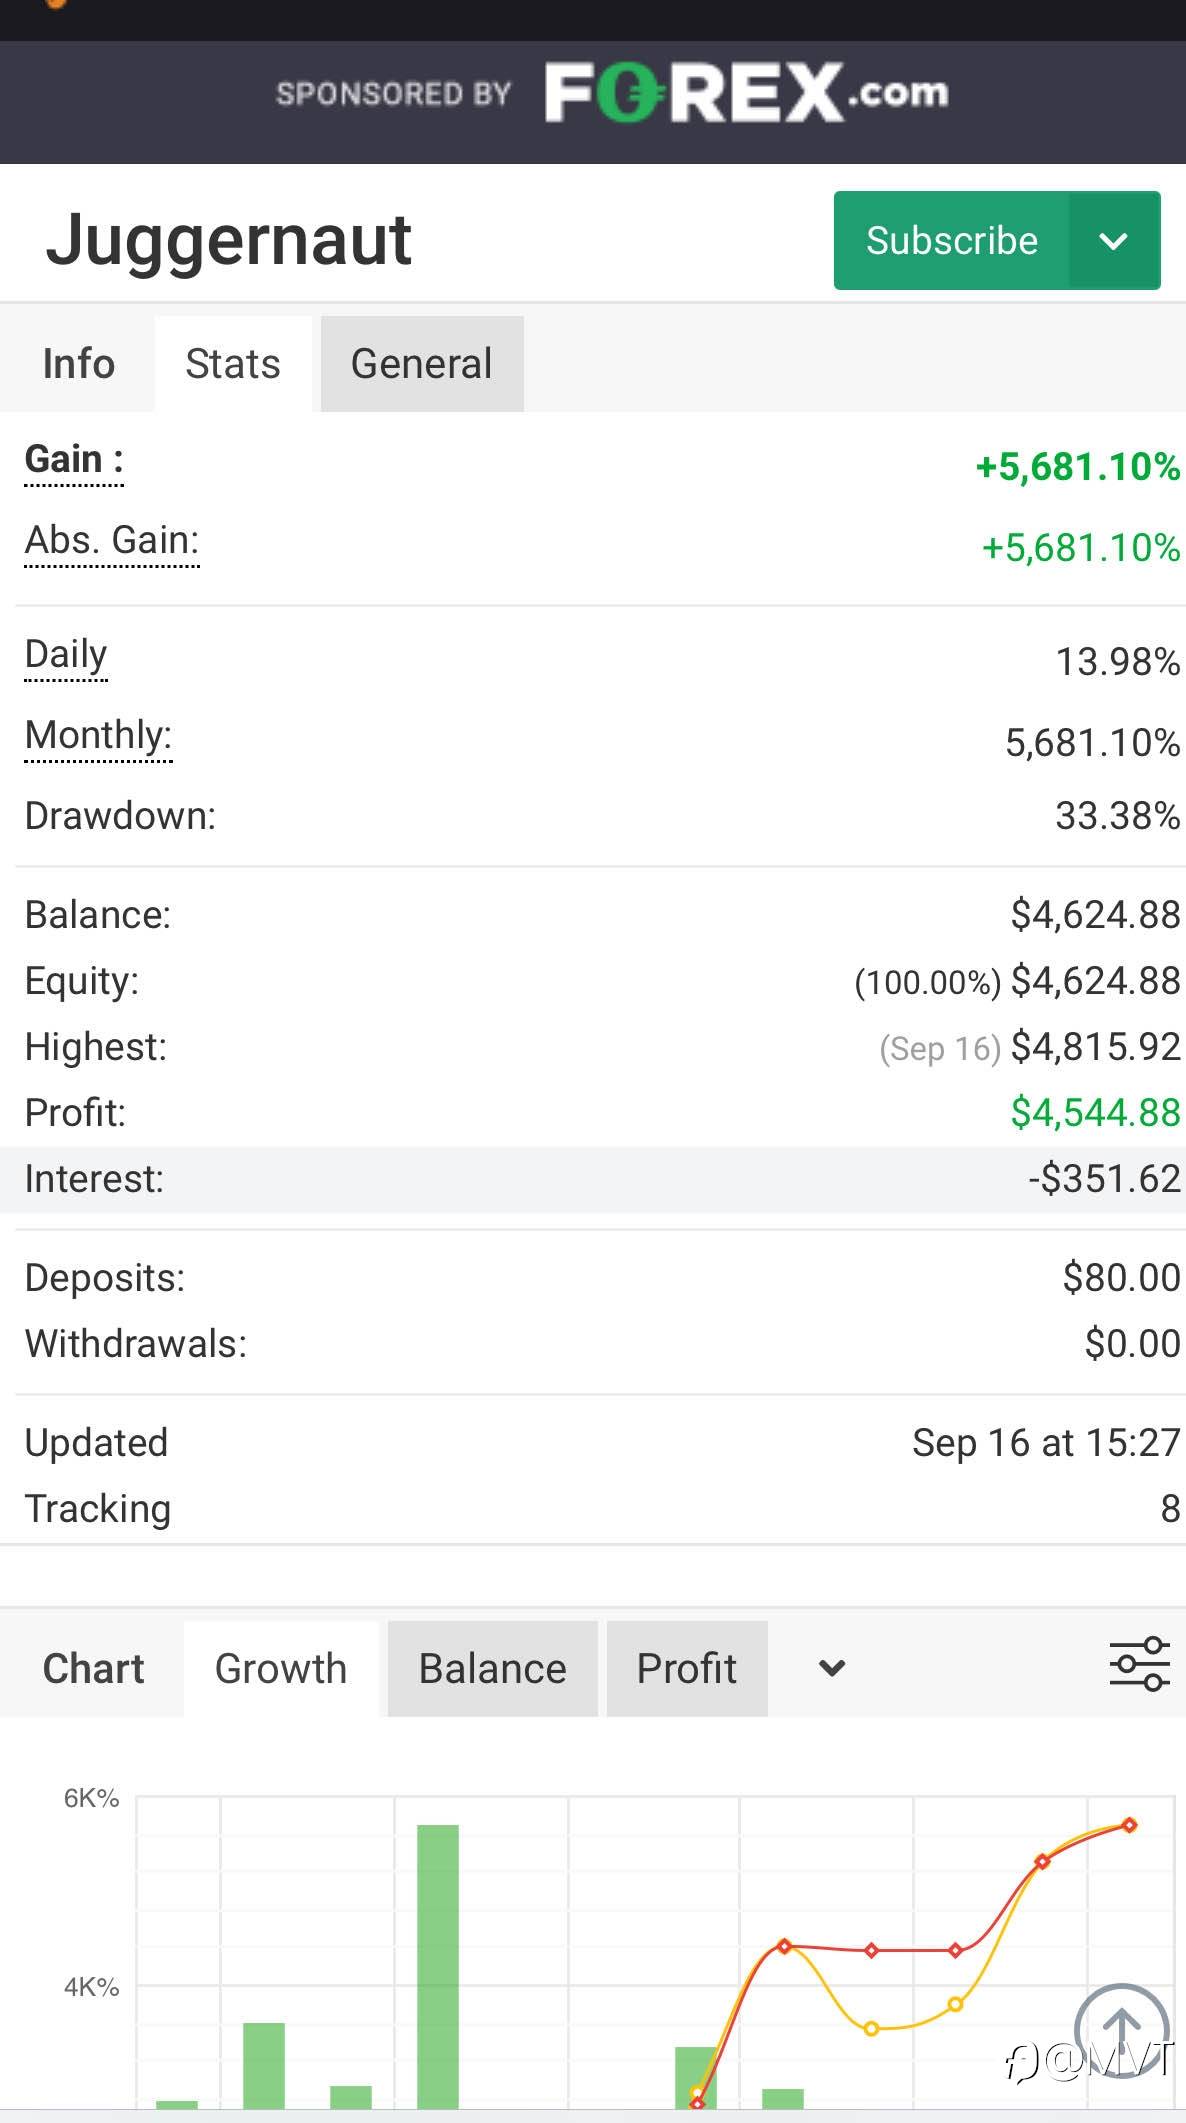Click the Subscribe button

(951, 241)
